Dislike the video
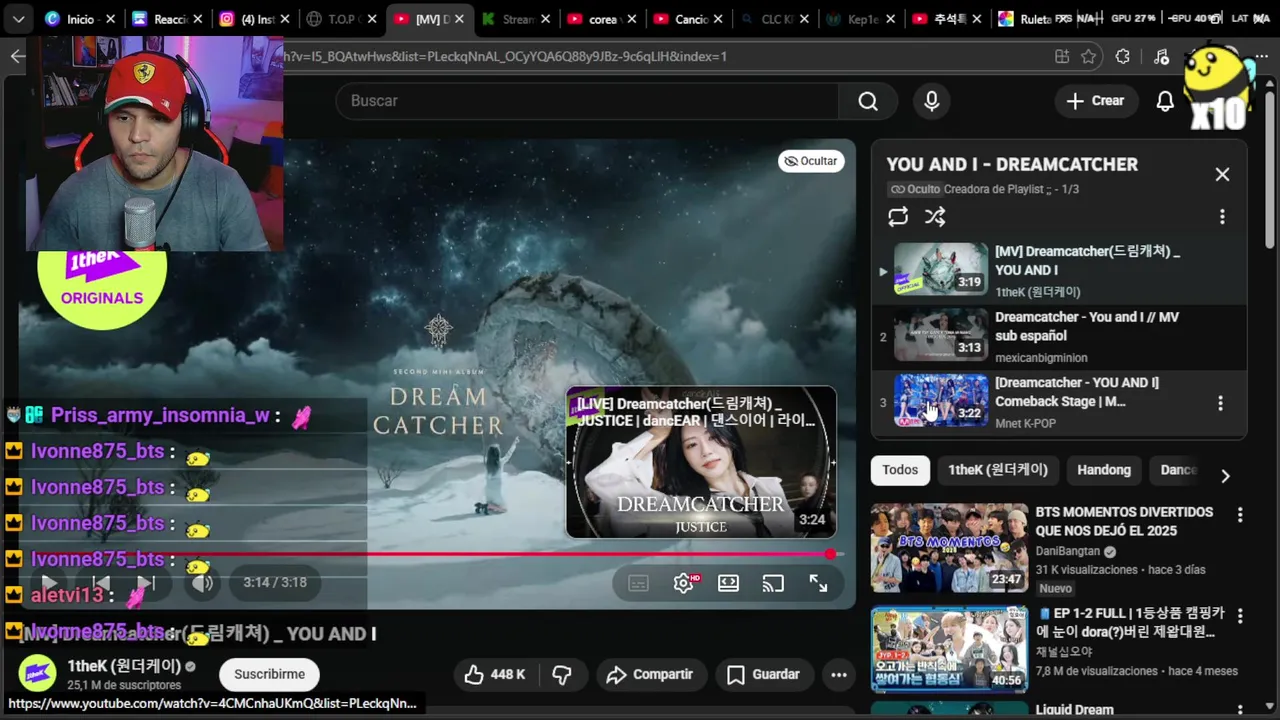 pos(563,675)
